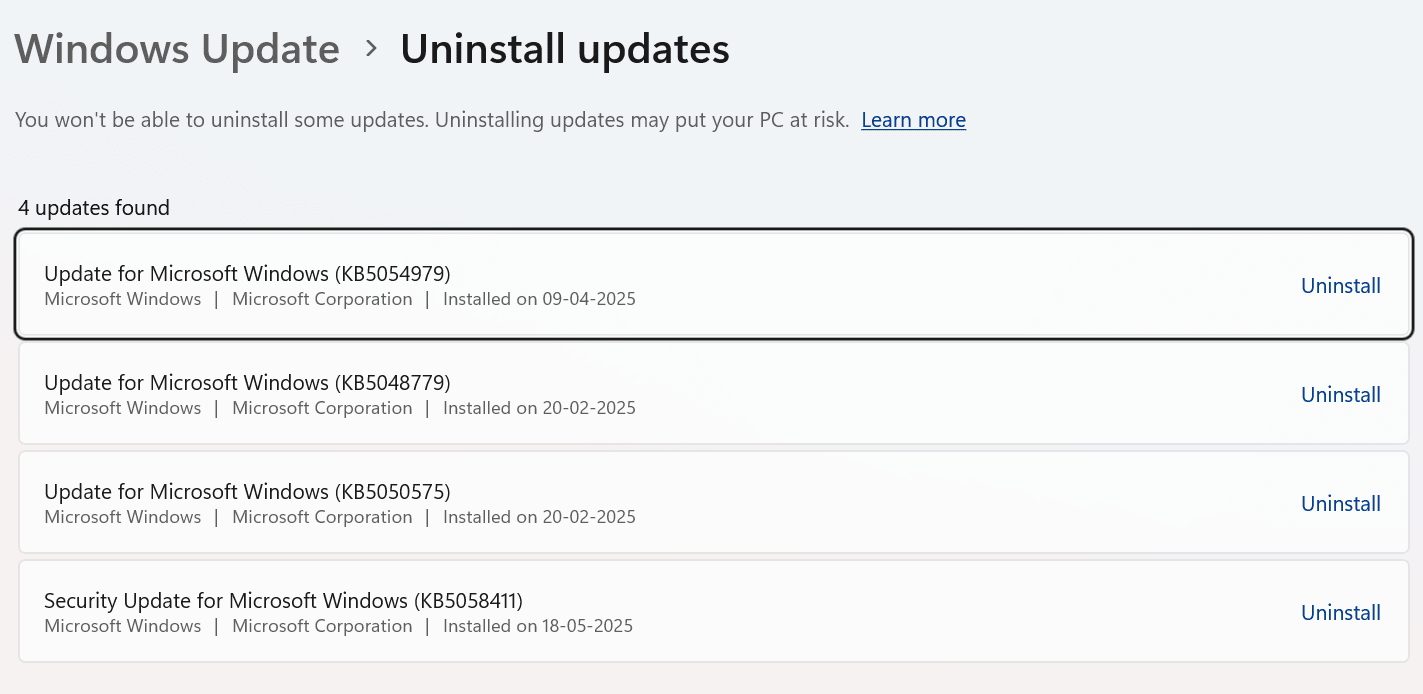Go back to Windows Update breadcrumb
Image resolution: width=1423 pixels, height=694 pixels.
(x=177, y=49)
